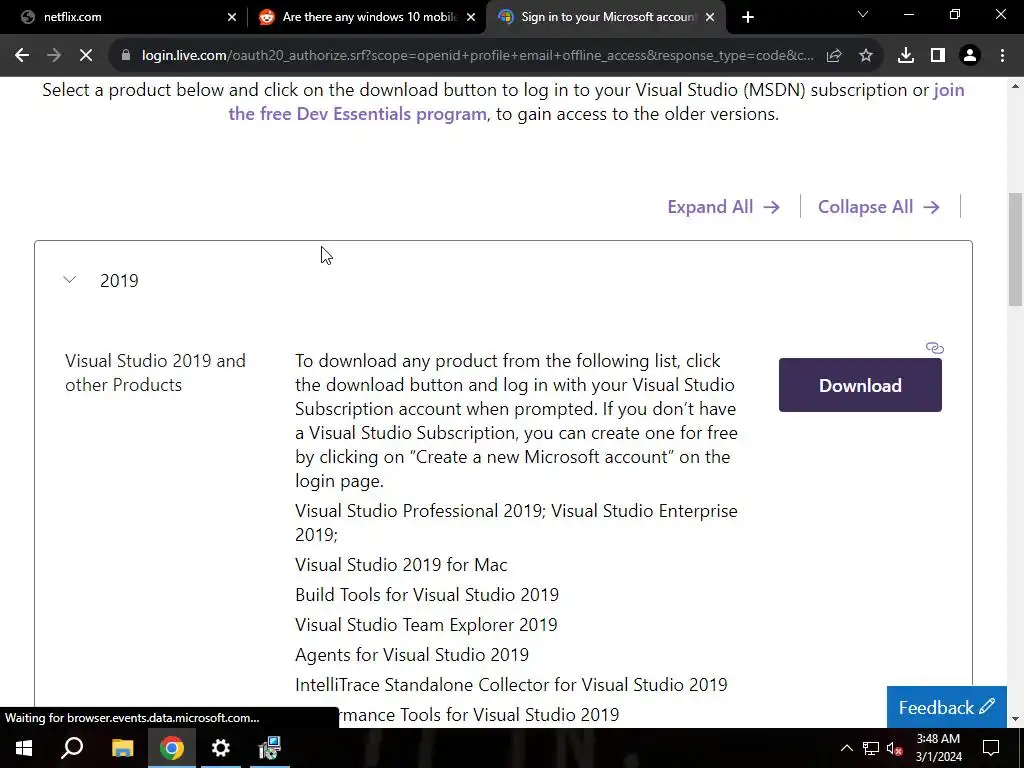
Task: Select the text Visual Studio Team Explorer 2019
Action: (x=426, y=625)
